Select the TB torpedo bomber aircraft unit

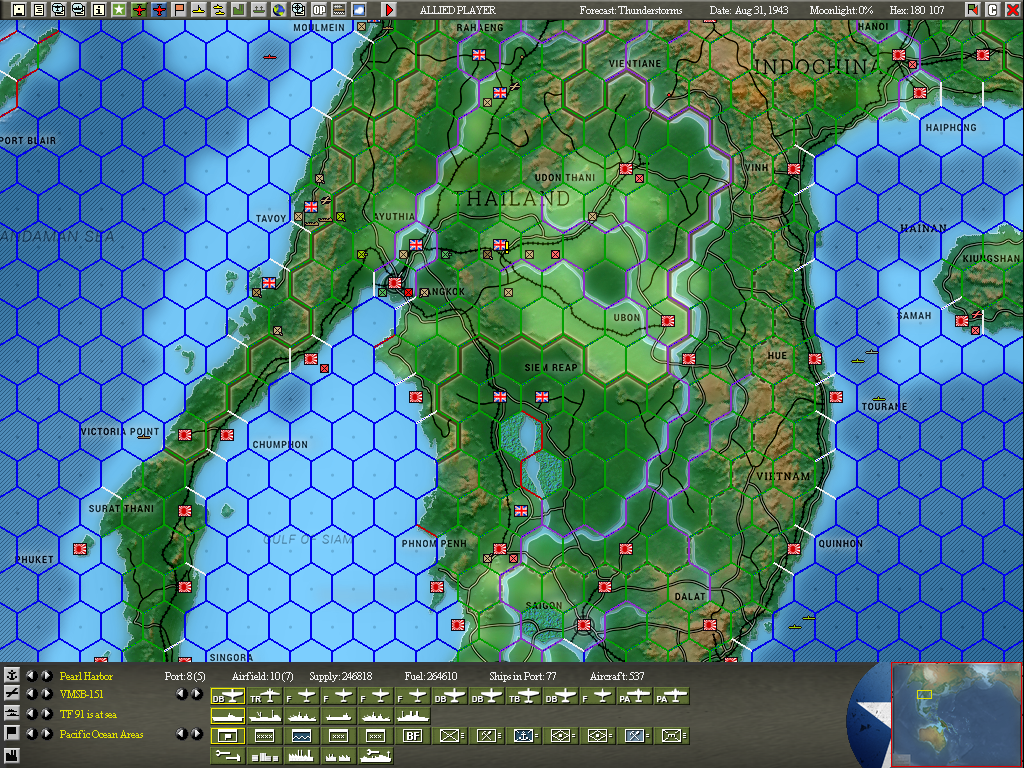524,696
